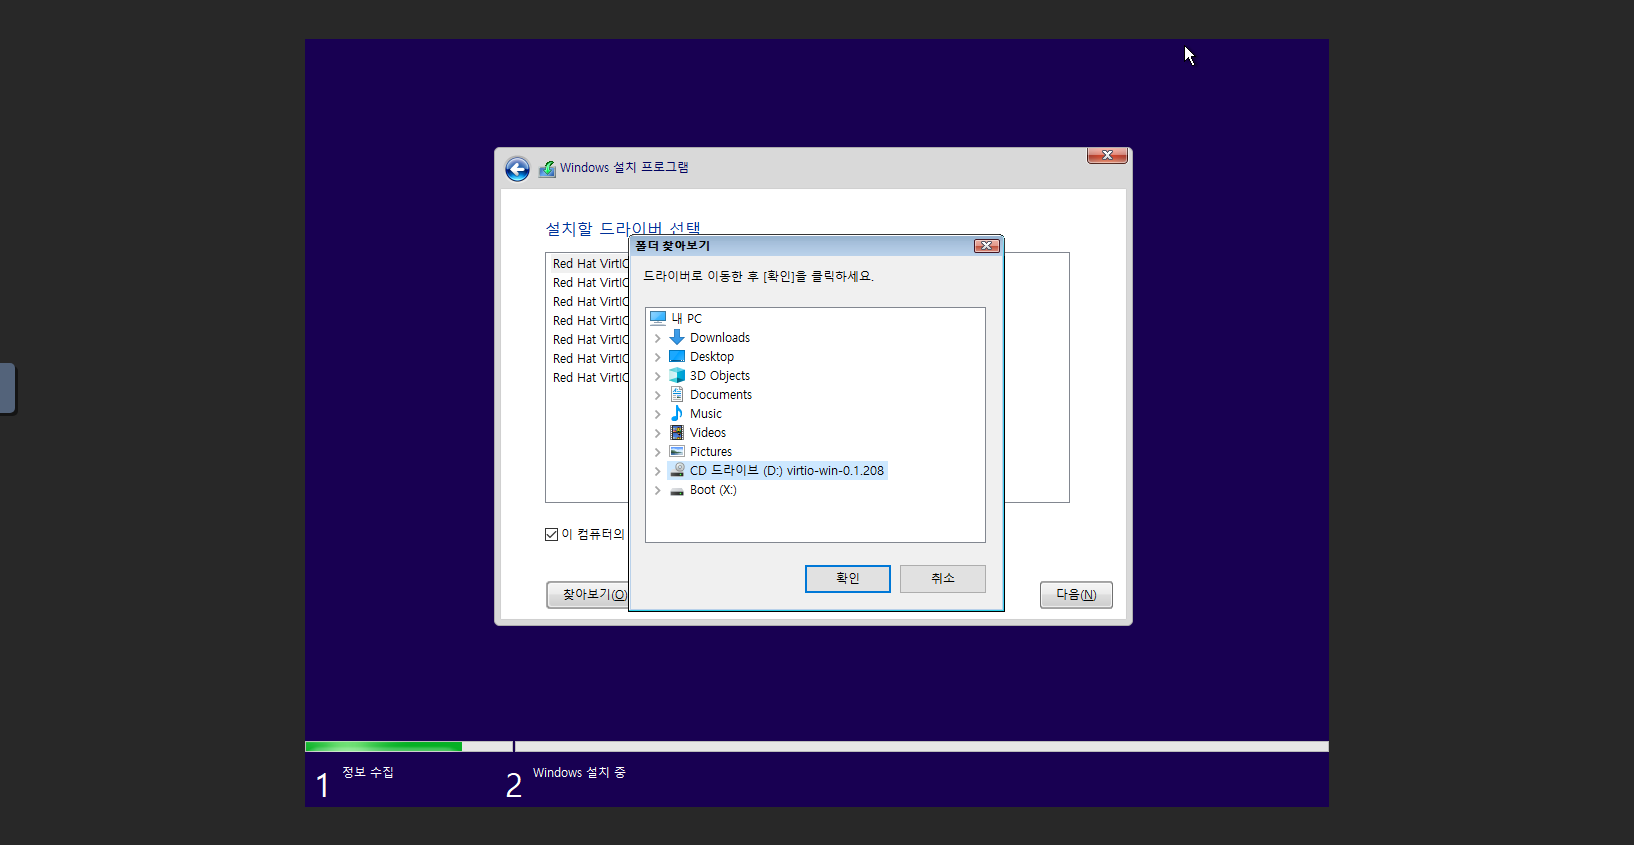
Task: Click the Music note icon
Action: (x=677, y=413)
